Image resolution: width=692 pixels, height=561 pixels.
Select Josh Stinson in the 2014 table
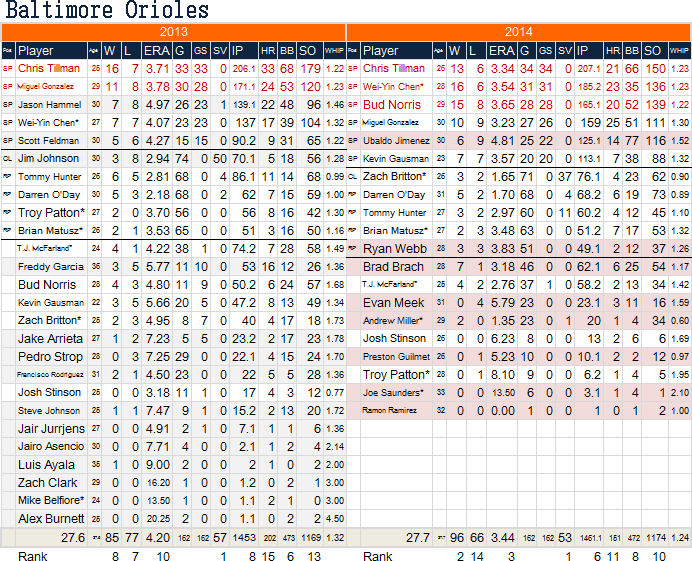[394, 339]
